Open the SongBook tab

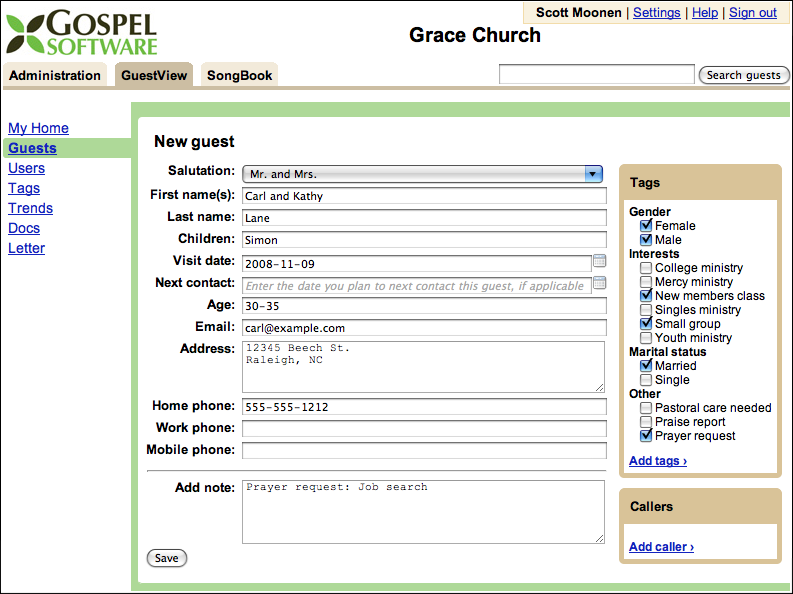239,75
